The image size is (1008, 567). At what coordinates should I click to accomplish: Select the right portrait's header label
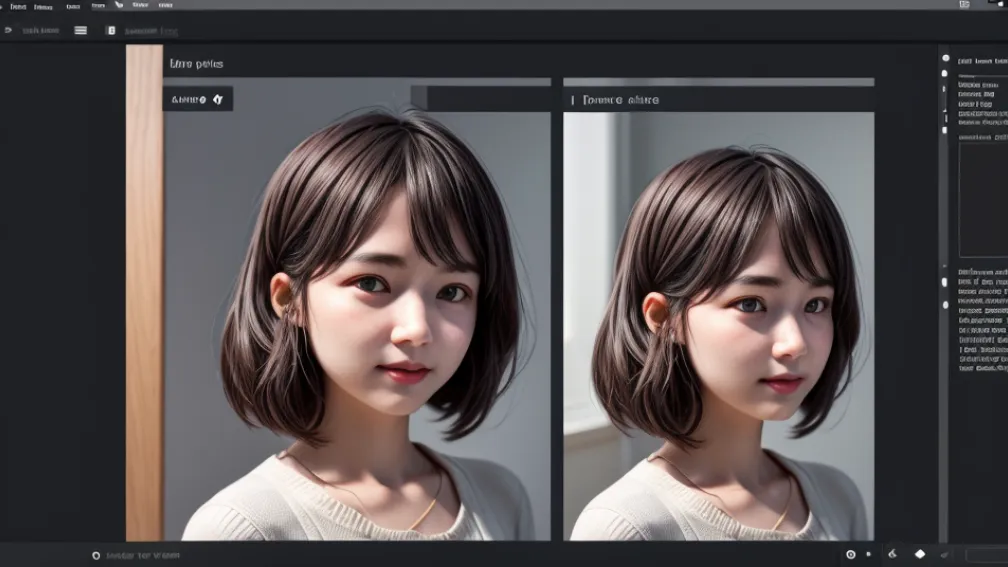click(x=616, y=100)
